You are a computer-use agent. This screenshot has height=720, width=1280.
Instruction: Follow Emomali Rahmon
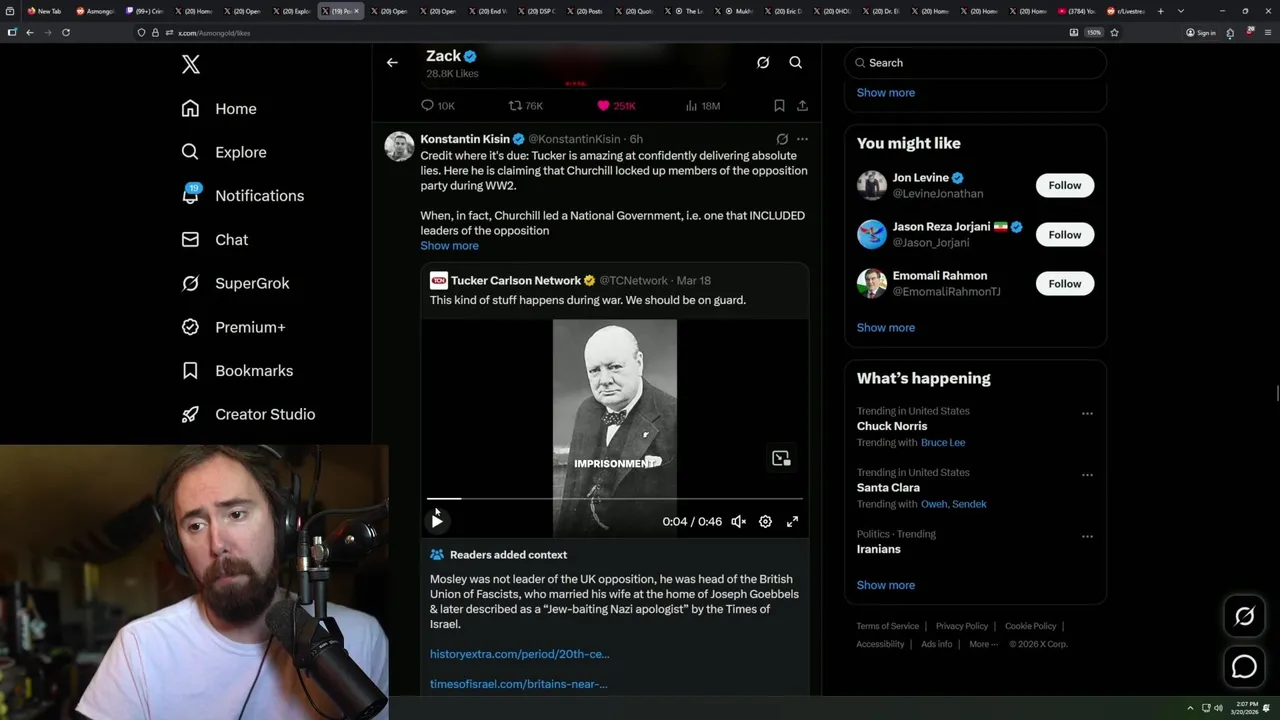pos(1065,284)
